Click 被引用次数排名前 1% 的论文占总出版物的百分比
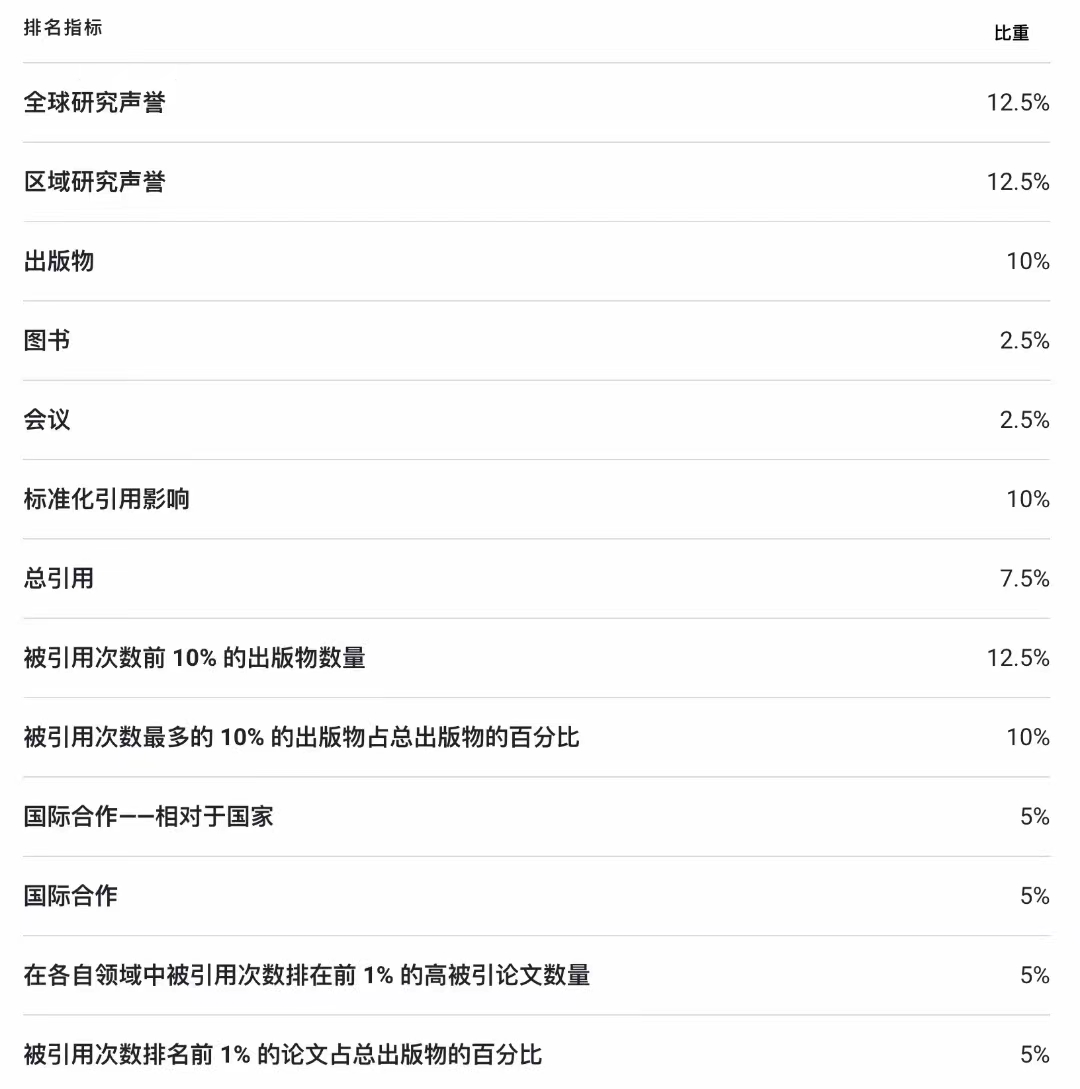 click(x=282, y=1054)
